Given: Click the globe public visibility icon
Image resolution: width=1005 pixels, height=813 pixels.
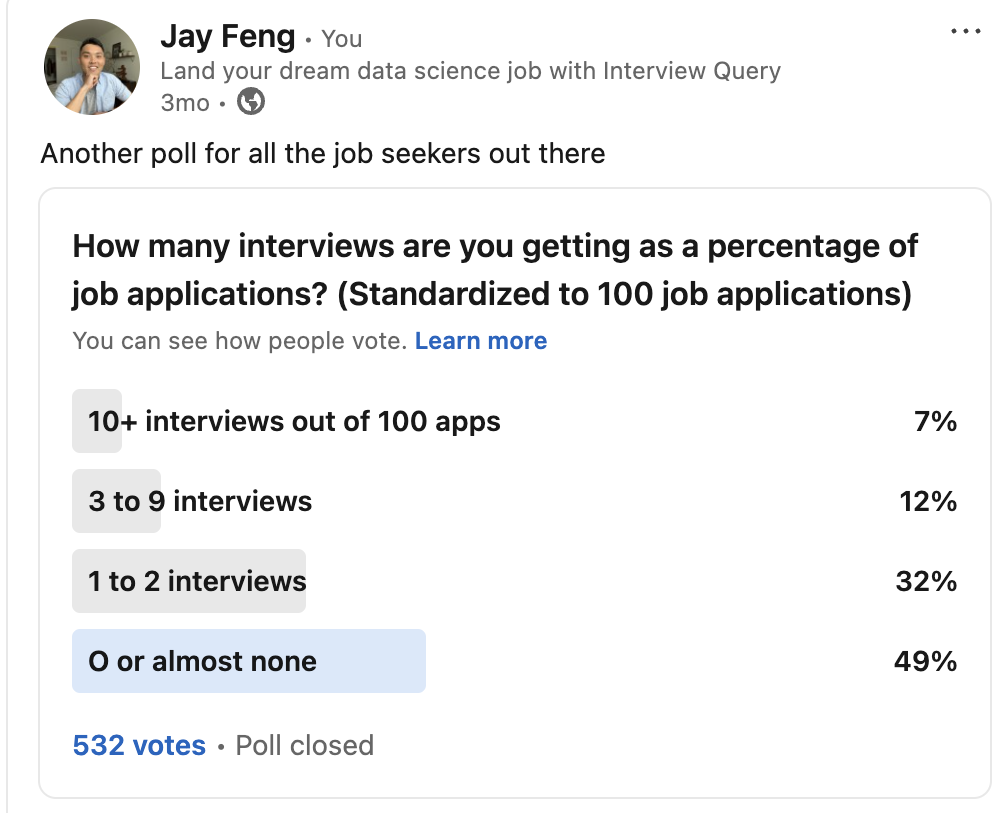Looking at the screenshot, I should tap(251, 102).
